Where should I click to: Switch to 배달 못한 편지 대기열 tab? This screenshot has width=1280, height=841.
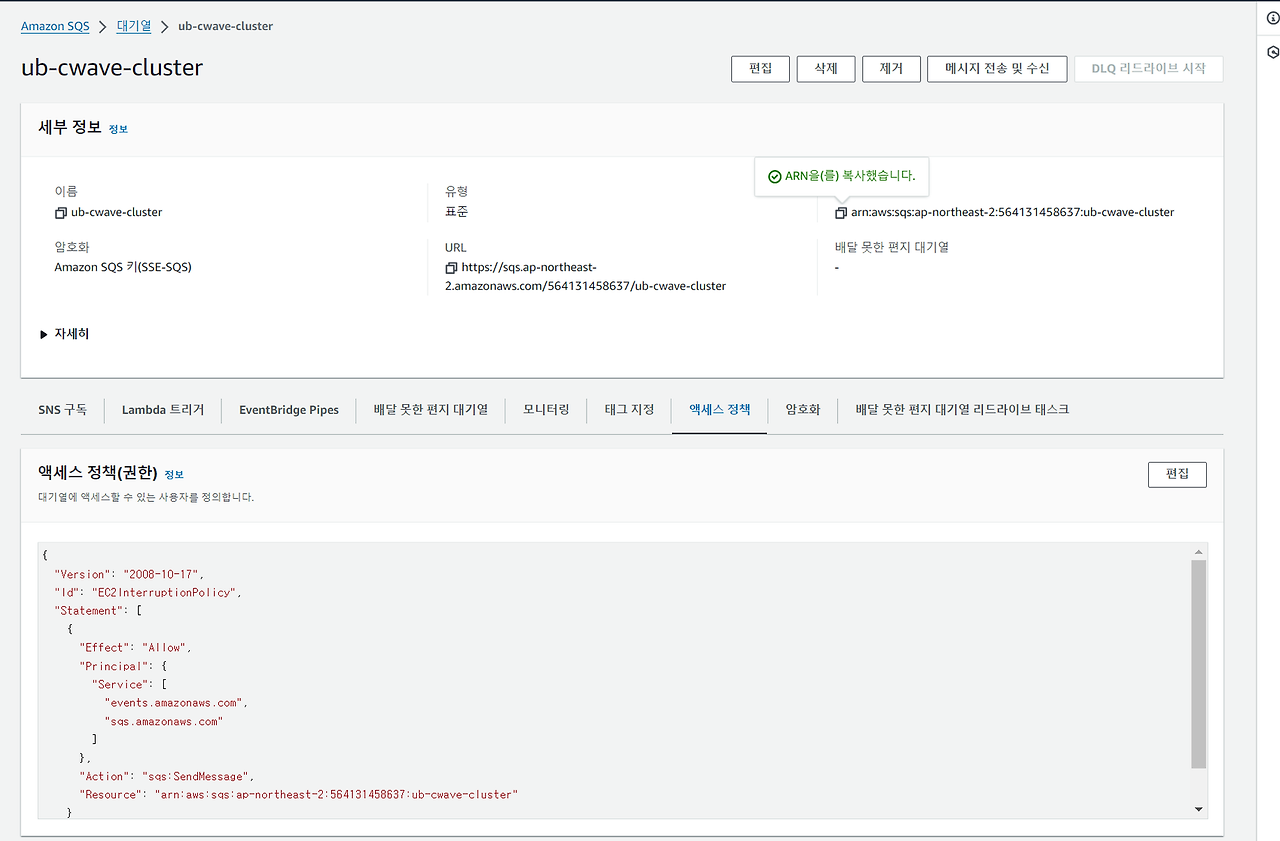tap(431, 410)
